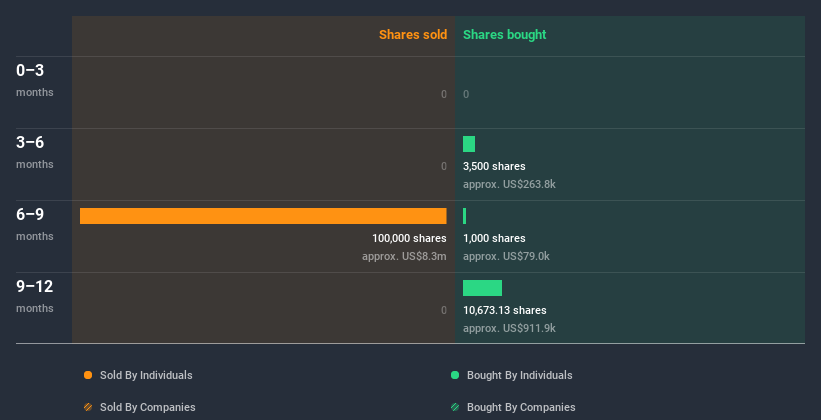This screenshot has height=420, width=821.
Task: Click the Sold By Individuals legend label
Action: (x=146, y=375)
